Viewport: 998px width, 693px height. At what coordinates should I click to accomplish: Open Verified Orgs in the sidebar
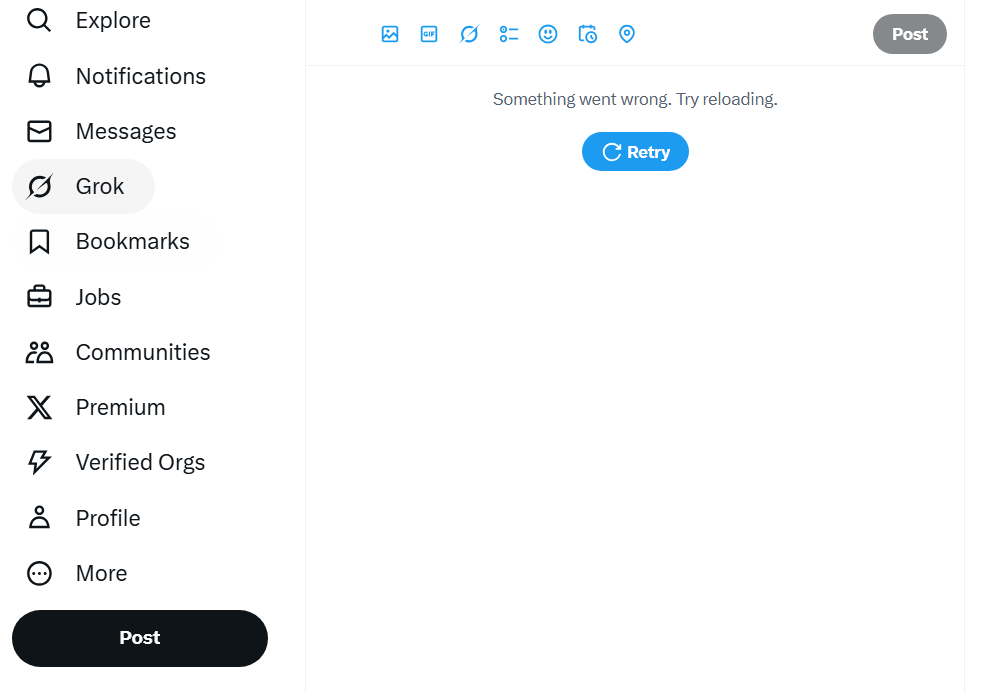[x=140, y=462]
